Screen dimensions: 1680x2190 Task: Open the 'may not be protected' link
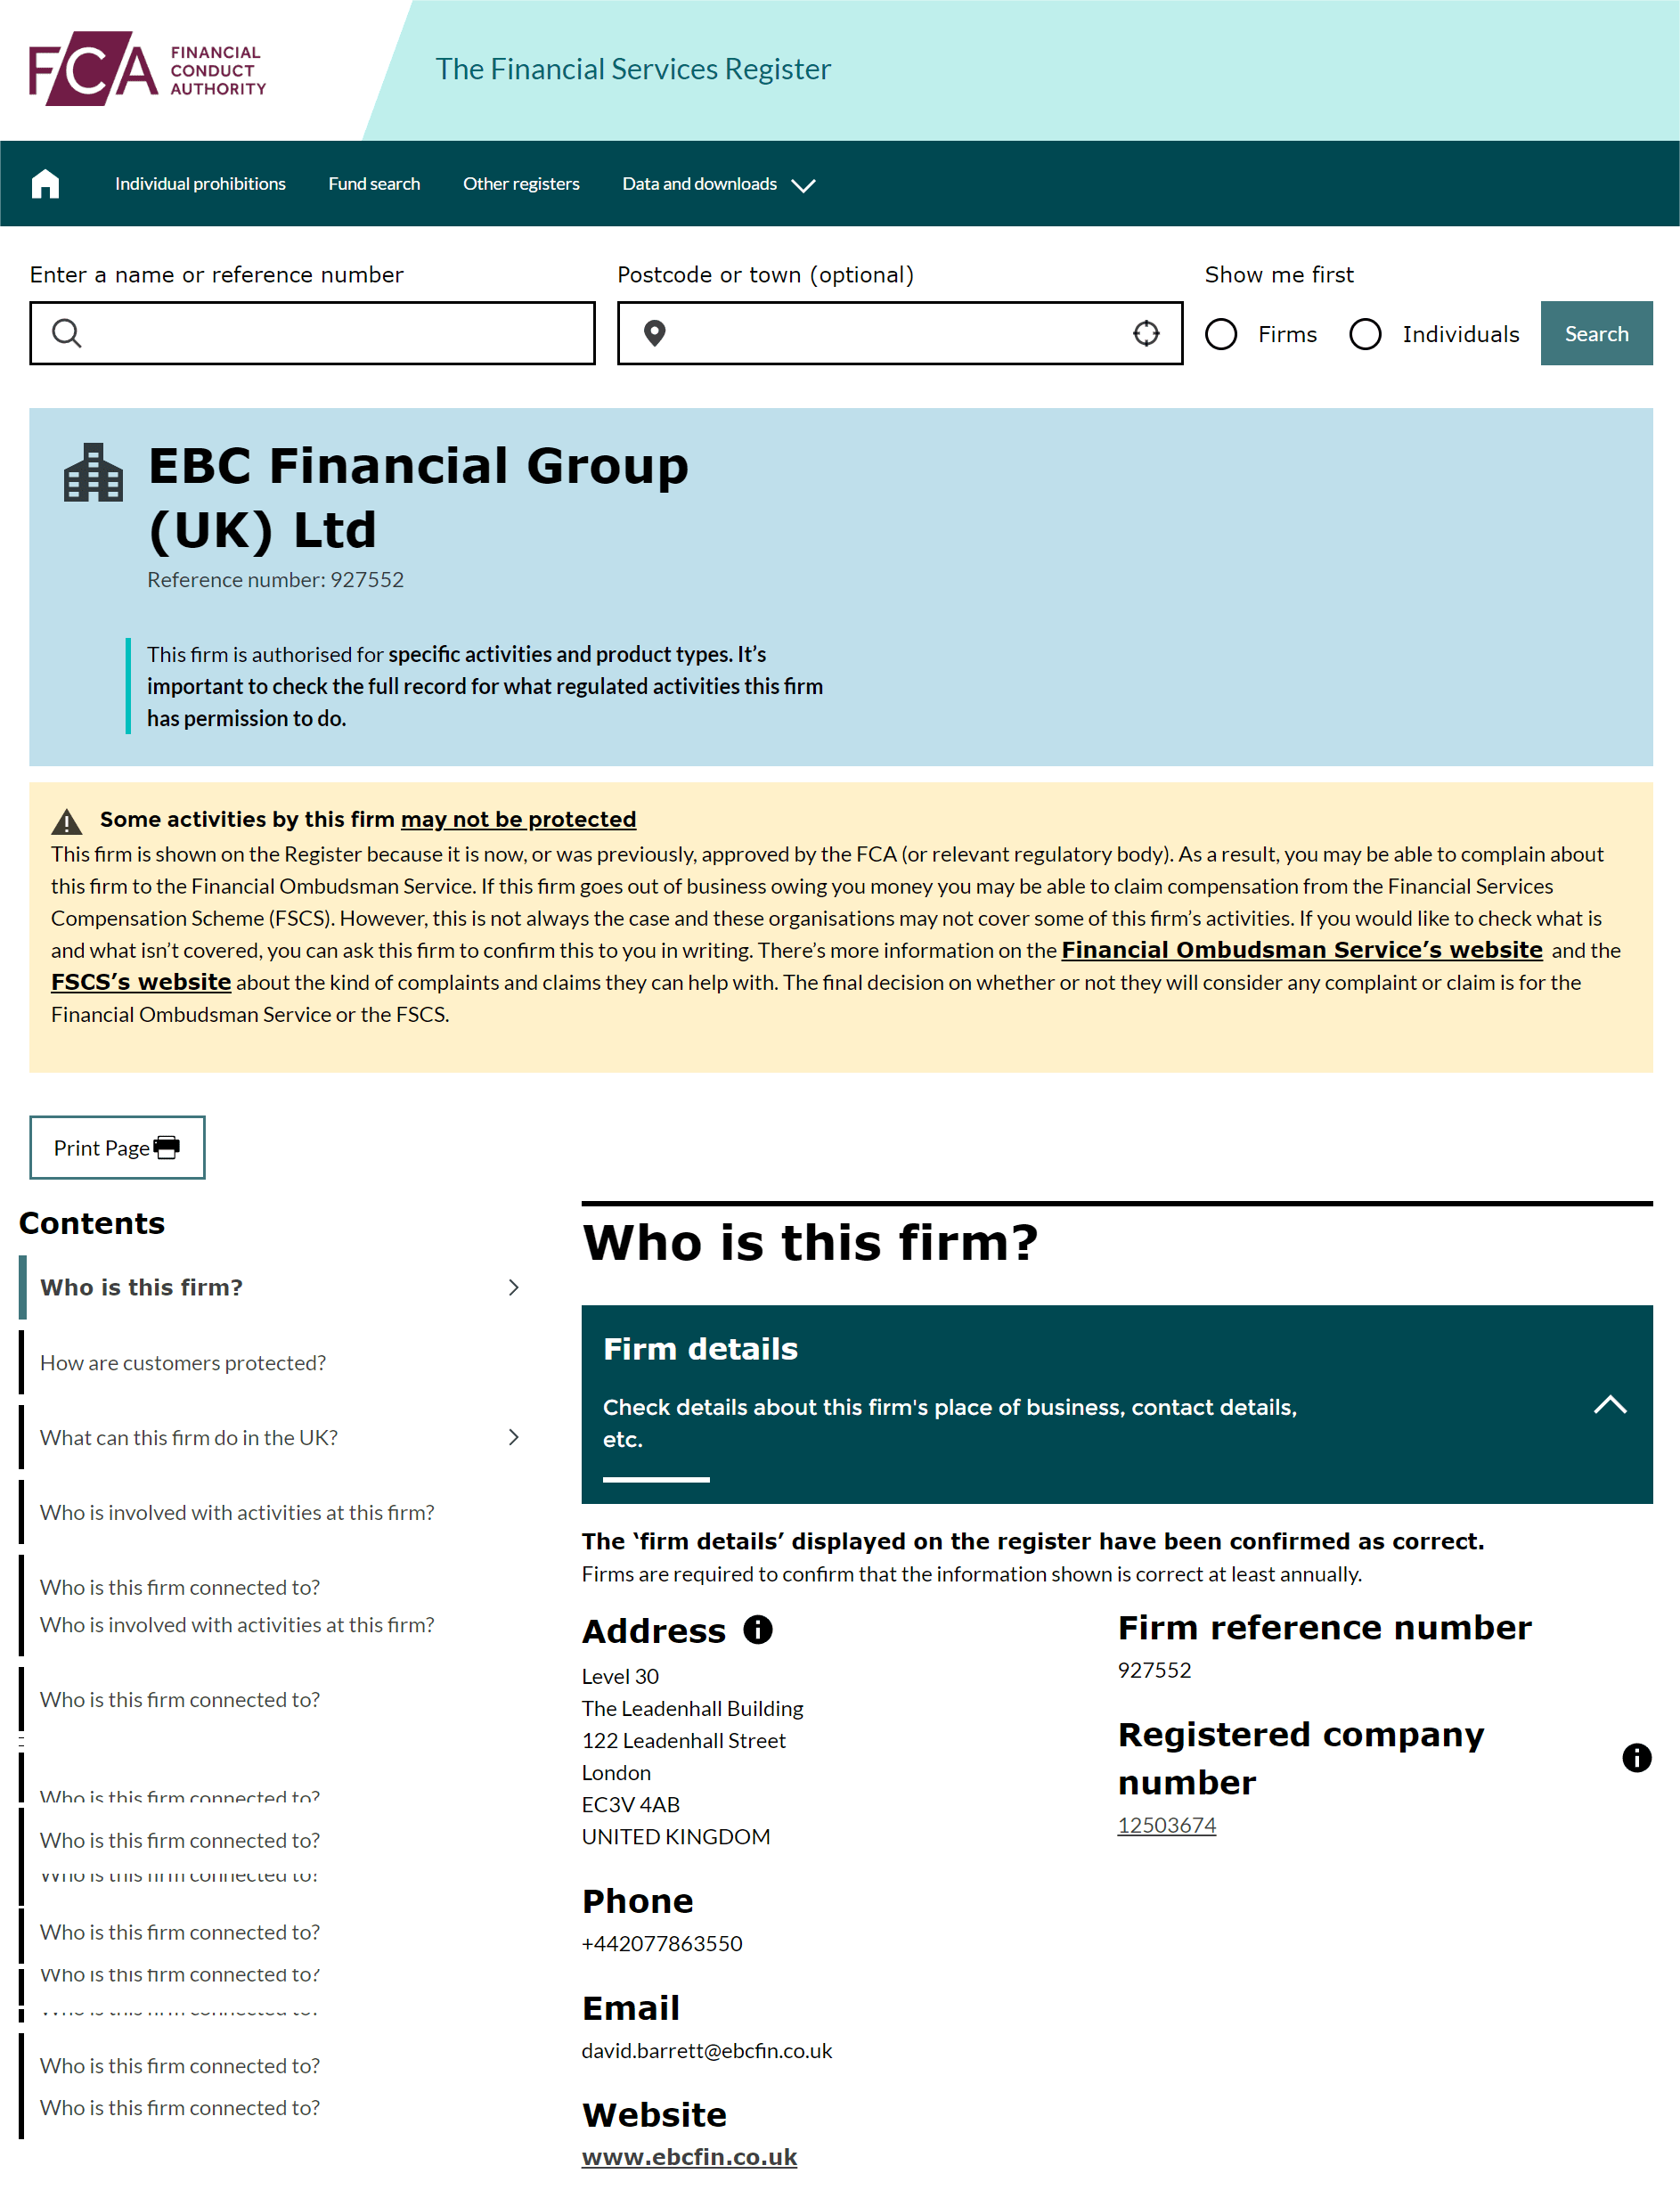point(518,819)
